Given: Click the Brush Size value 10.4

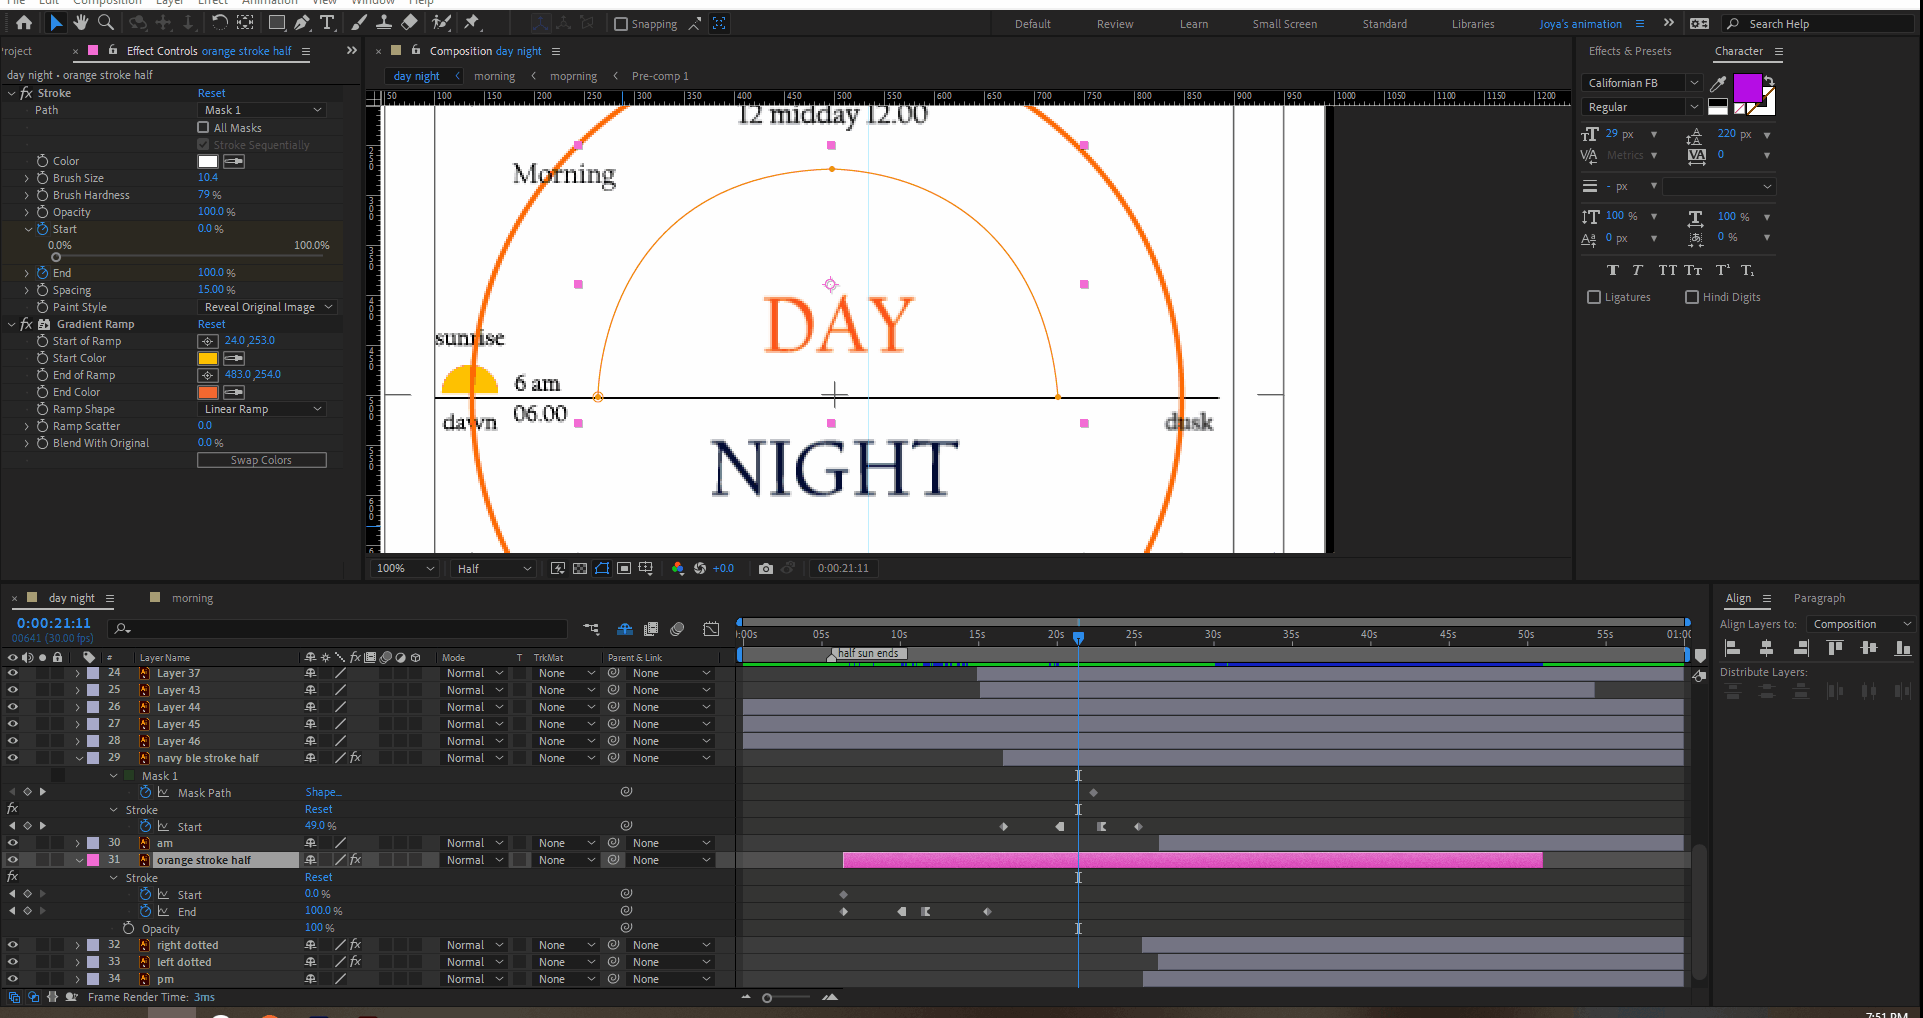Looking at the screenshot, I should (x=207, y=178).
